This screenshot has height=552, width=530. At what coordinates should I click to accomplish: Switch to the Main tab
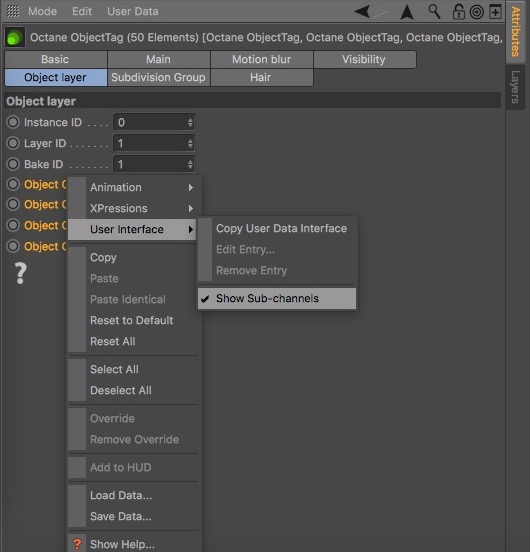click(159, 59)
